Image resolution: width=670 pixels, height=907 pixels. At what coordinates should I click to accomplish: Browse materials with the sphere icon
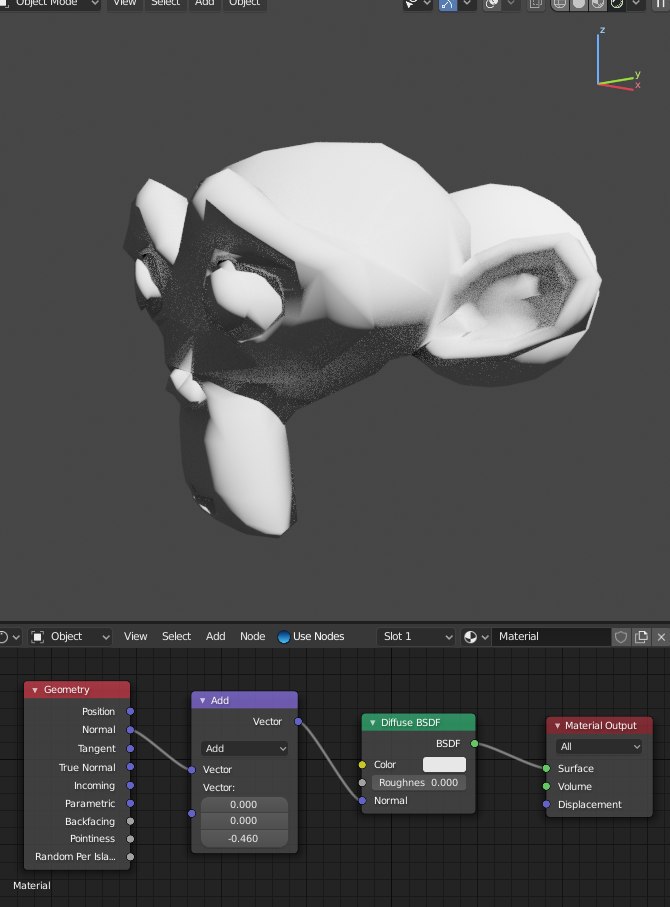tap(476, 637)
